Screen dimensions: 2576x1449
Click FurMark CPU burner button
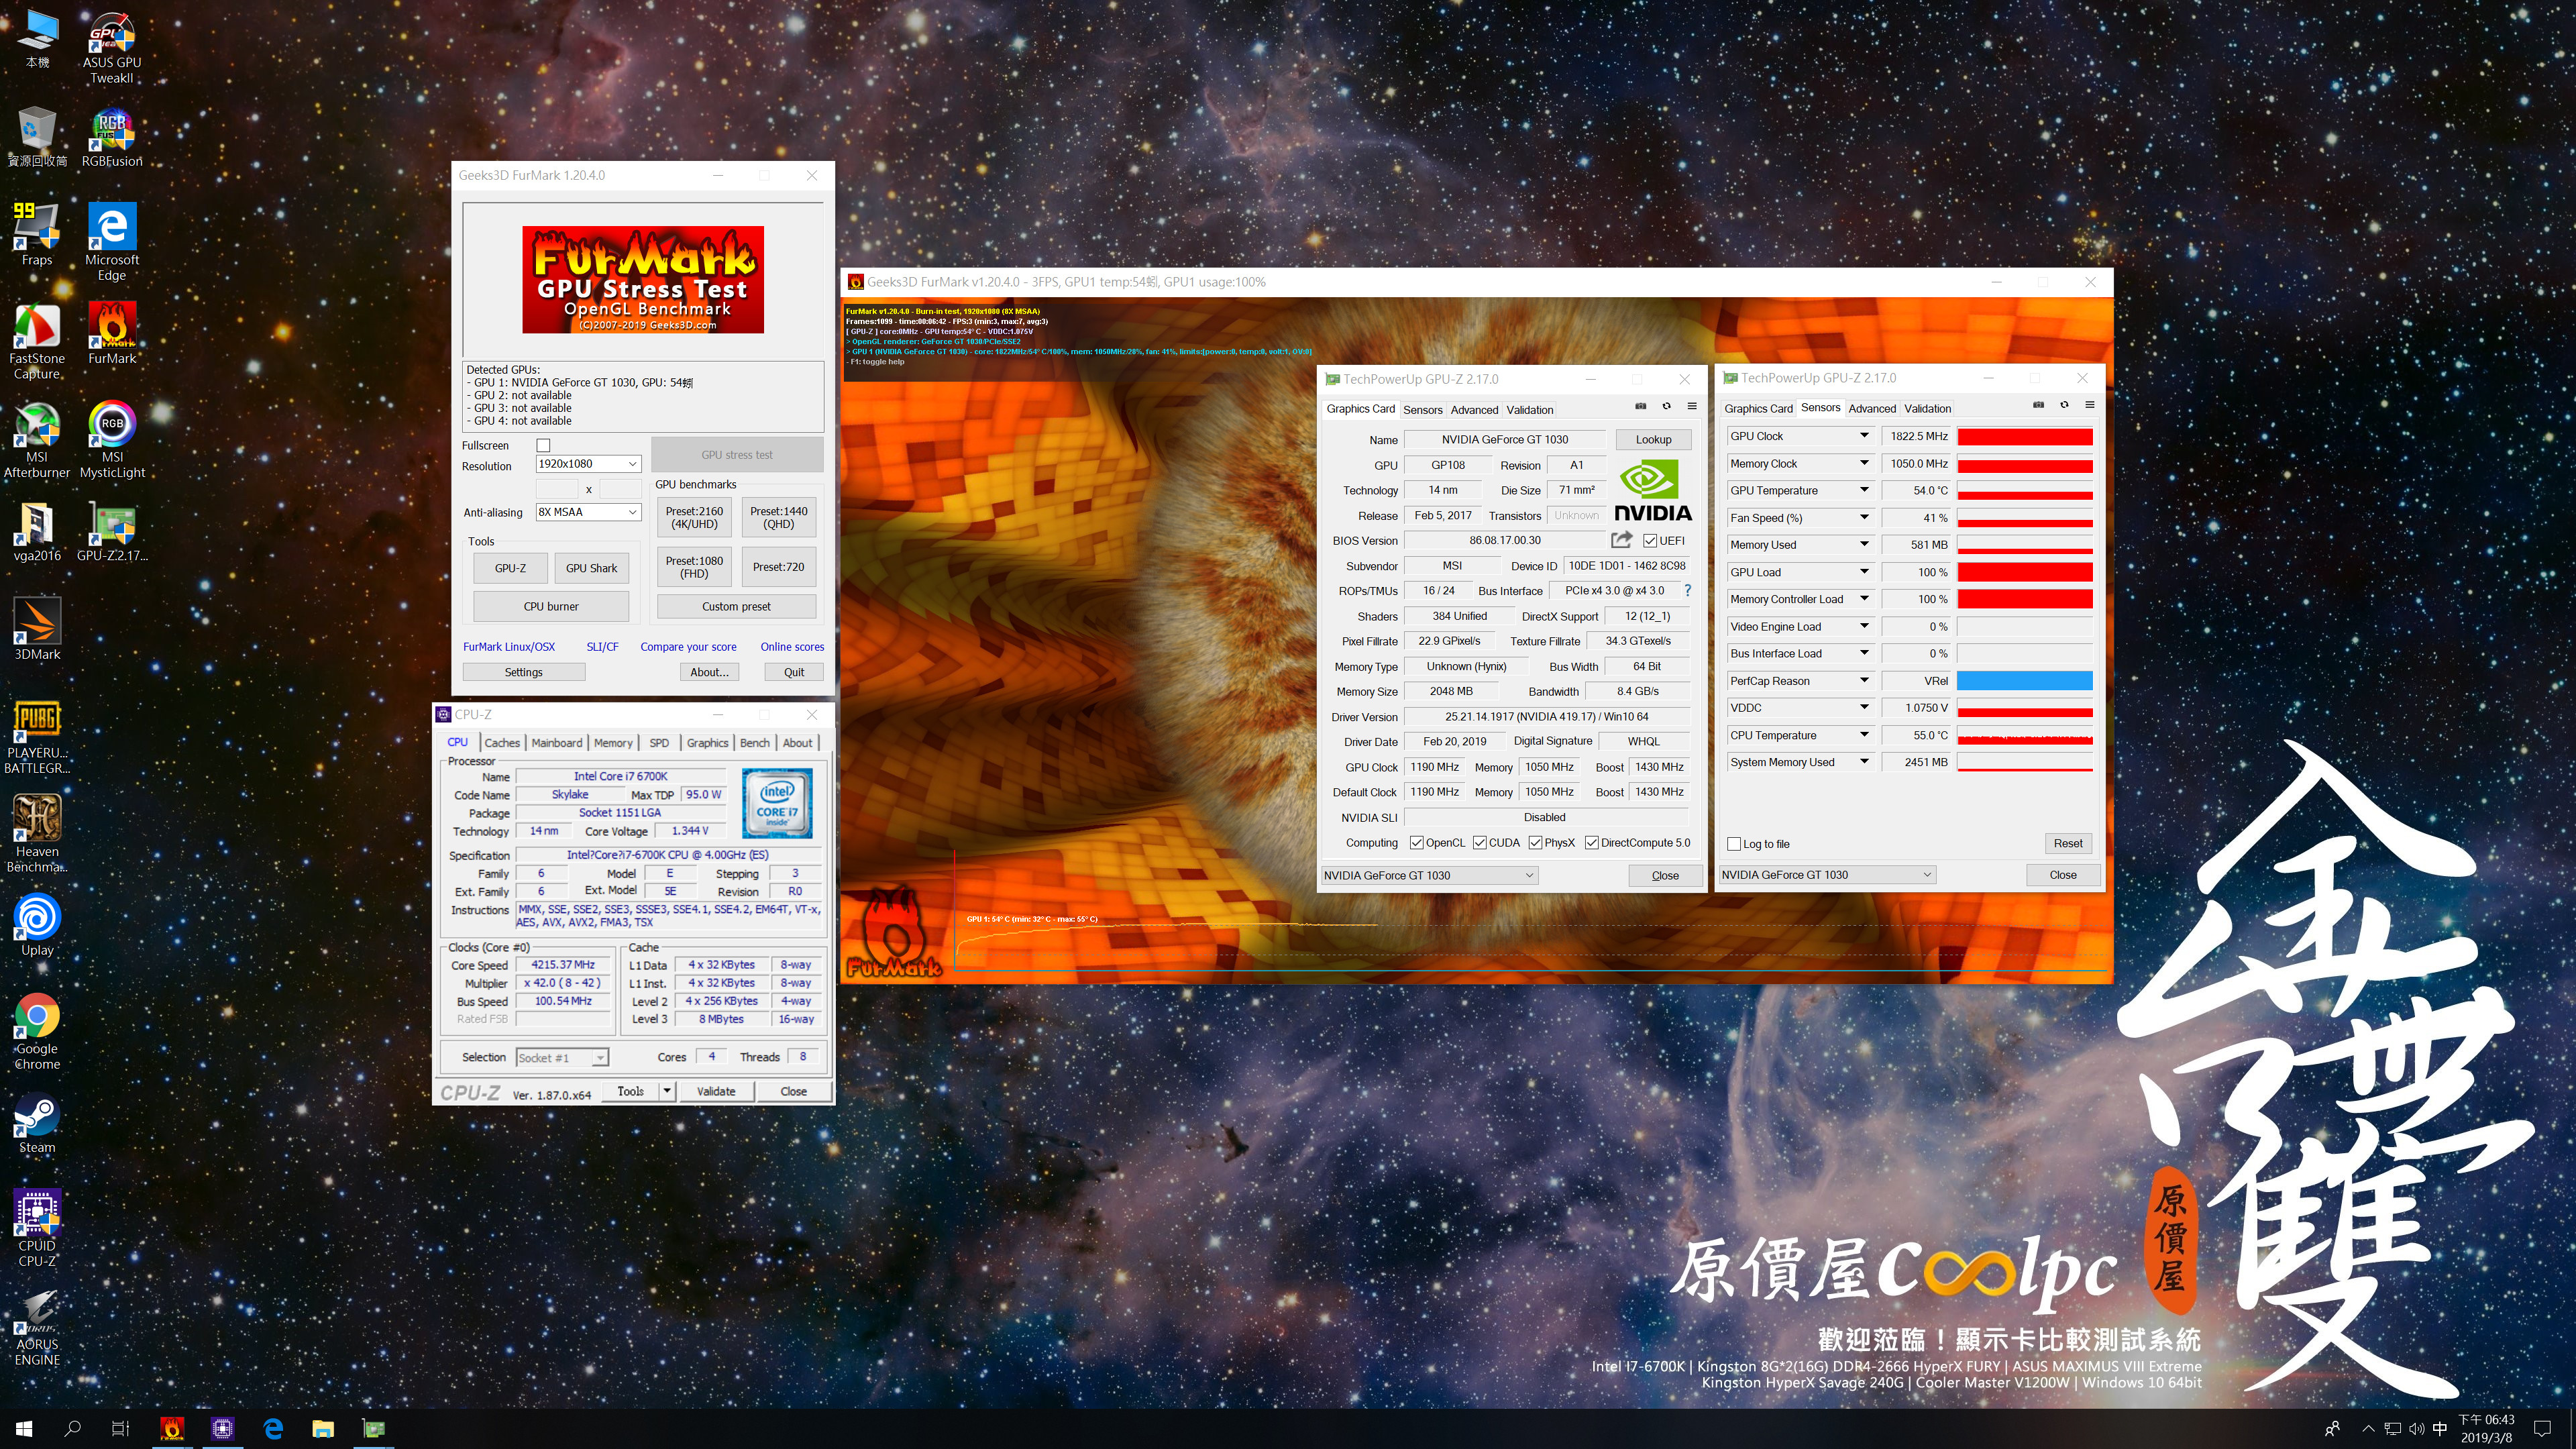(551, 607)
